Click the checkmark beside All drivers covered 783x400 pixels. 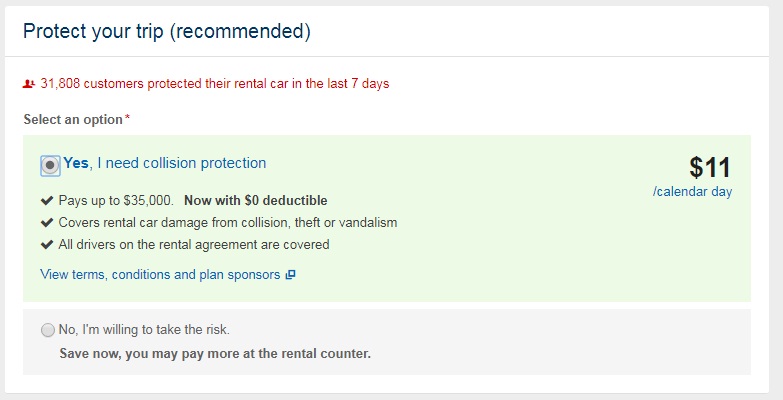click(x=47, y=244)
